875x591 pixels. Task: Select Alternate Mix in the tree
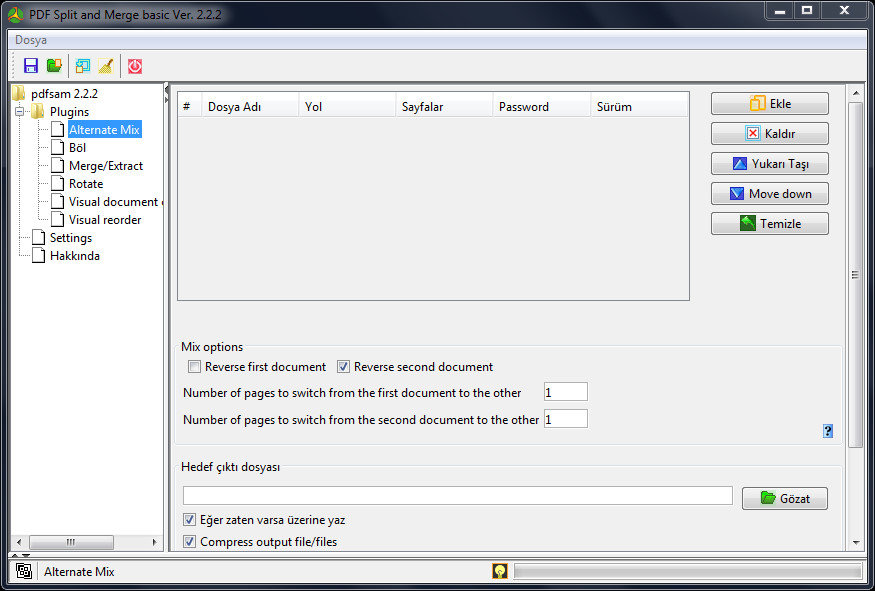[x=104, y=129]
